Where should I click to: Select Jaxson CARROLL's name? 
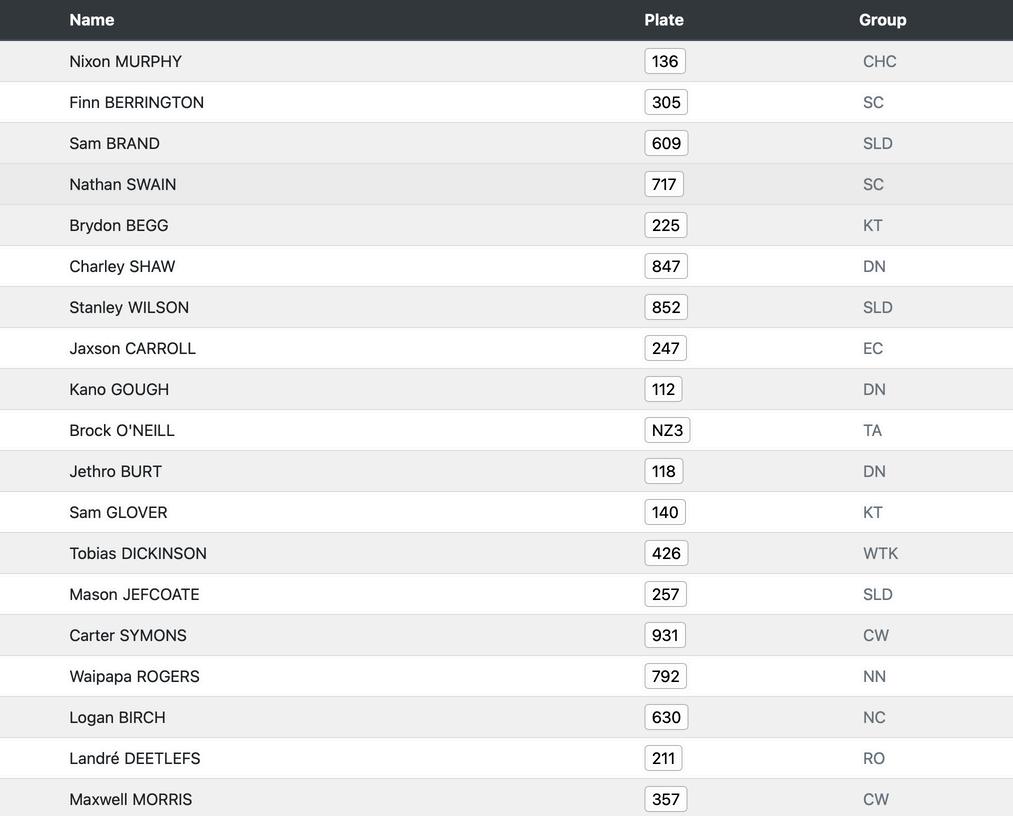click(x=133, y=348)
